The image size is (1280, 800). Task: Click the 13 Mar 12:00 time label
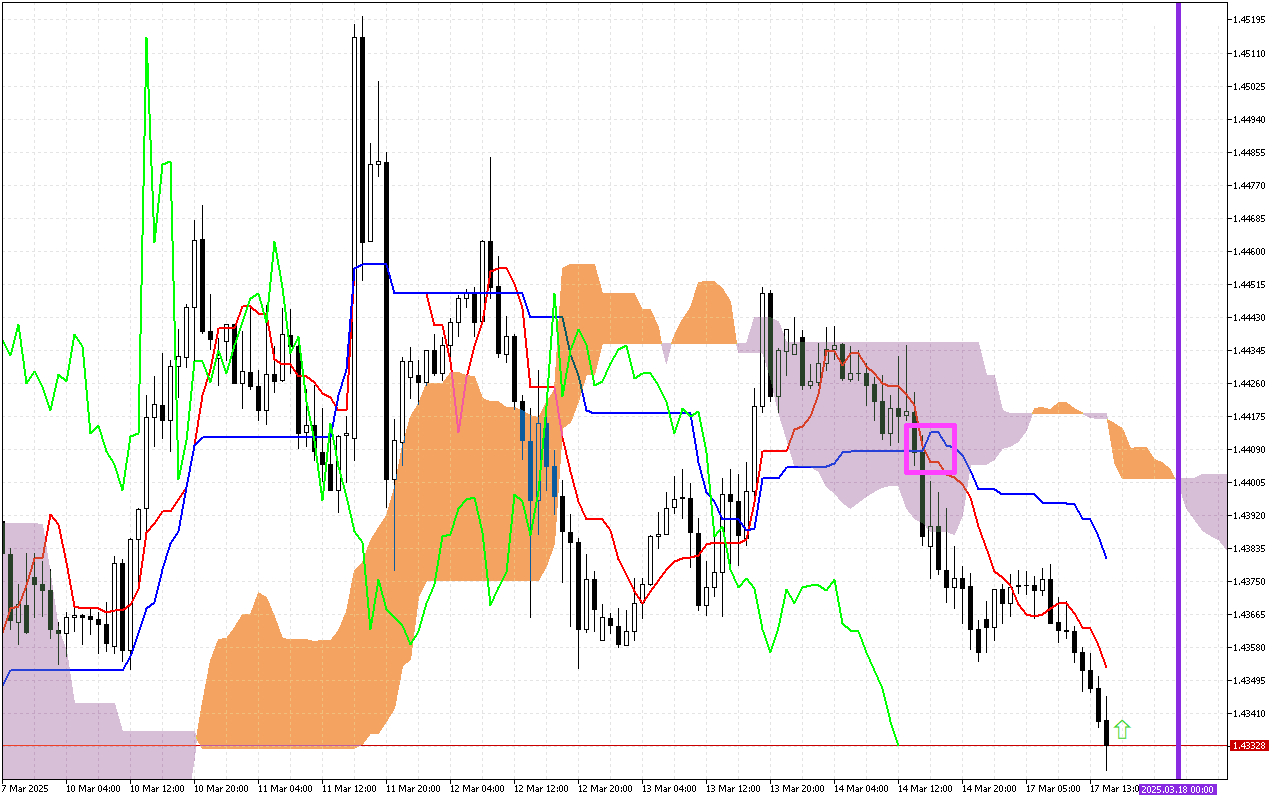click(734, 789)
